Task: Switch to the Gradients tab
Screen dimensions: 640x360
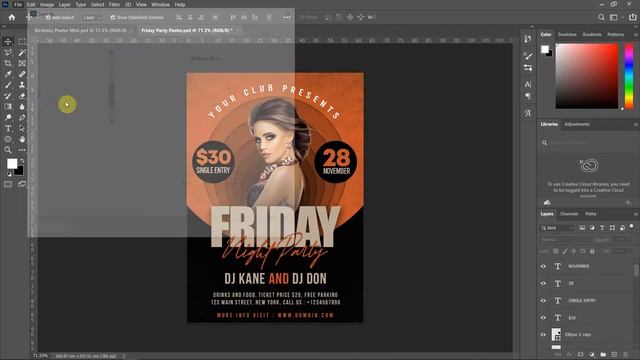Action: [x=592, y=35]
